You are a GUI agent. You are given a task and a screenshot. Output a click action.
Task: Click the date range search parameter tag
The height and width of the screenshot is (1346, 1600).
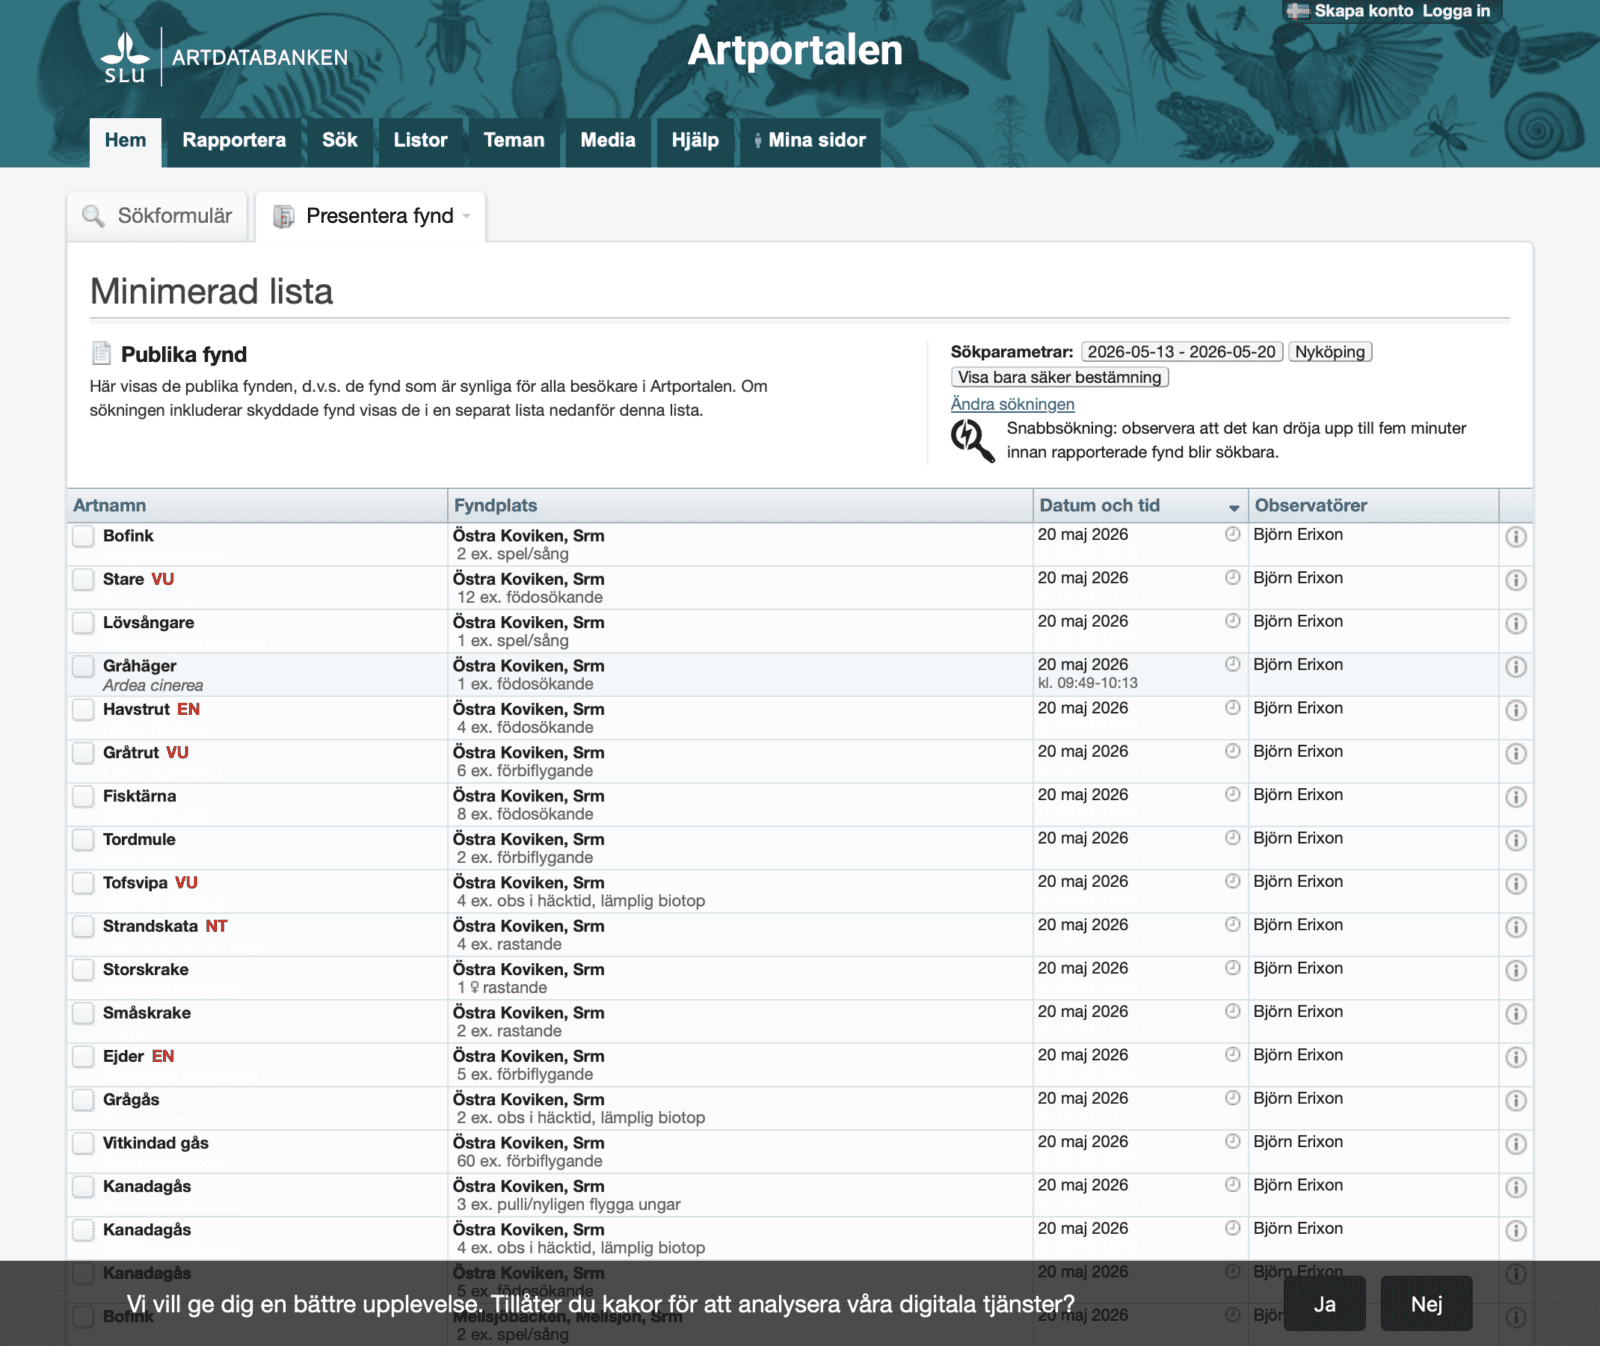[x=1182, y=352]
